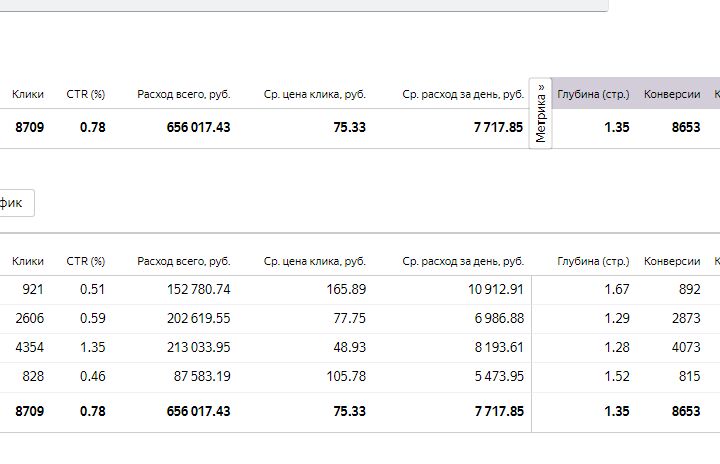Select conversions value 892
This screenshot has width=720, height=464.
click(x=690, y=289)
